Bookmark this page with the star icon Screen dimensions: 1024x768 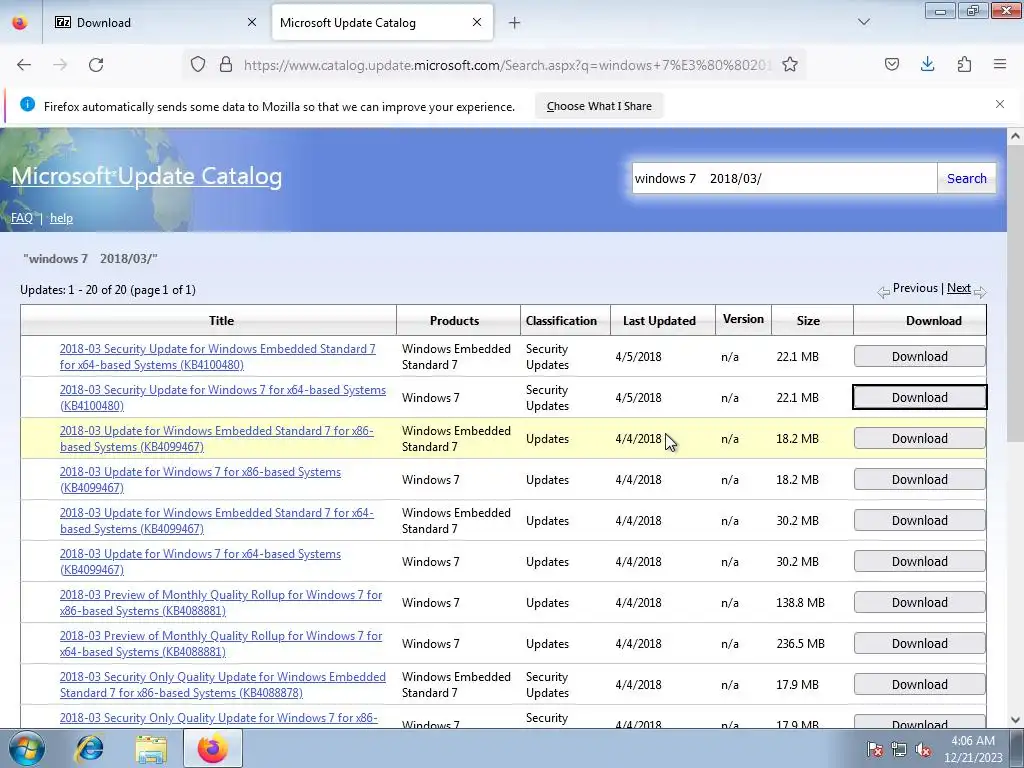[x=790, y=65]
